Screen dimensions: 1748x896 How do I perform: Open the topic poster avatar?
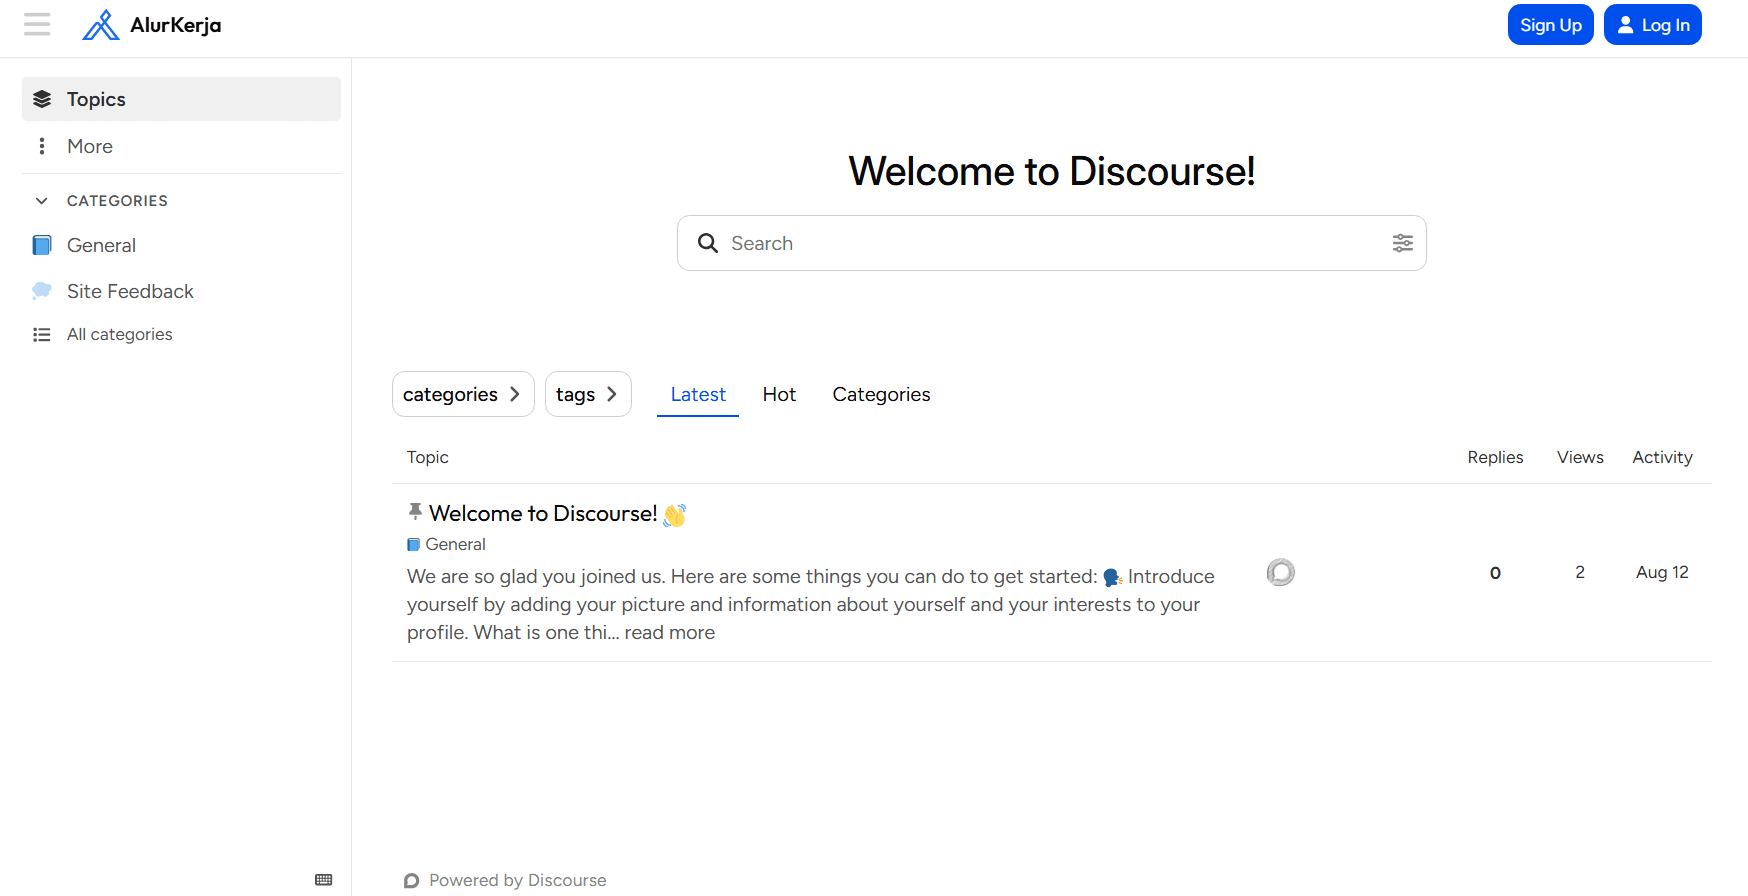[1281, 572]
